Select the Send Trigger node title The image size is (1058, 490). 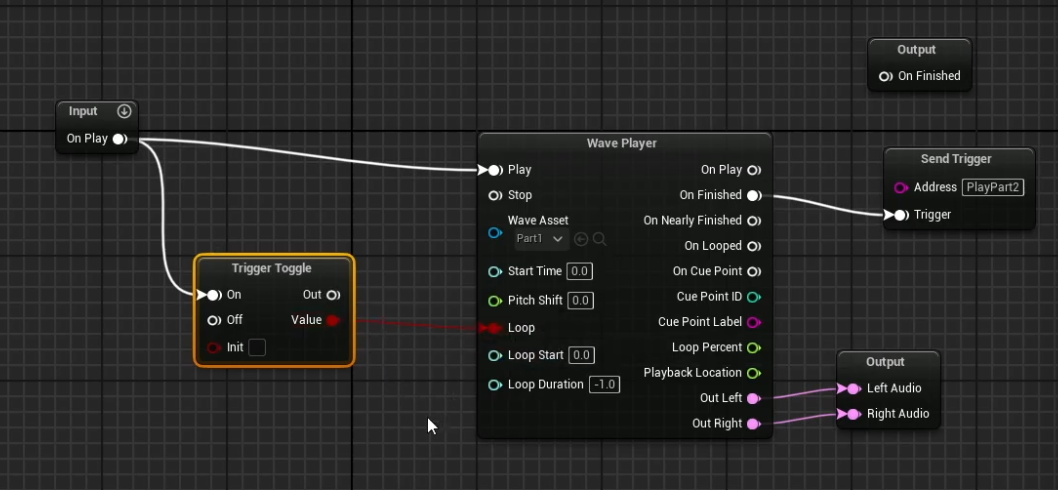pyautogui.click(x=956, y=159)
